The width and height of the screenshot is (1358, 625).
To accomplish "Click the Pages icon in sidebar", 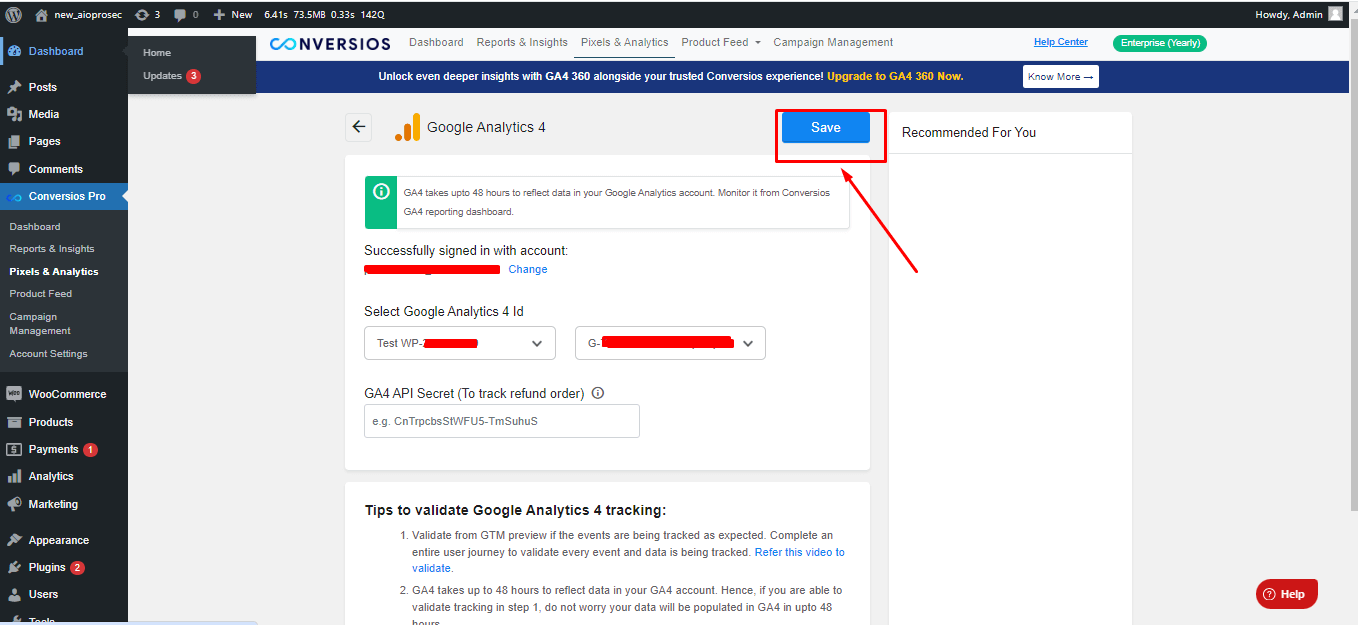I will point(14,141).
